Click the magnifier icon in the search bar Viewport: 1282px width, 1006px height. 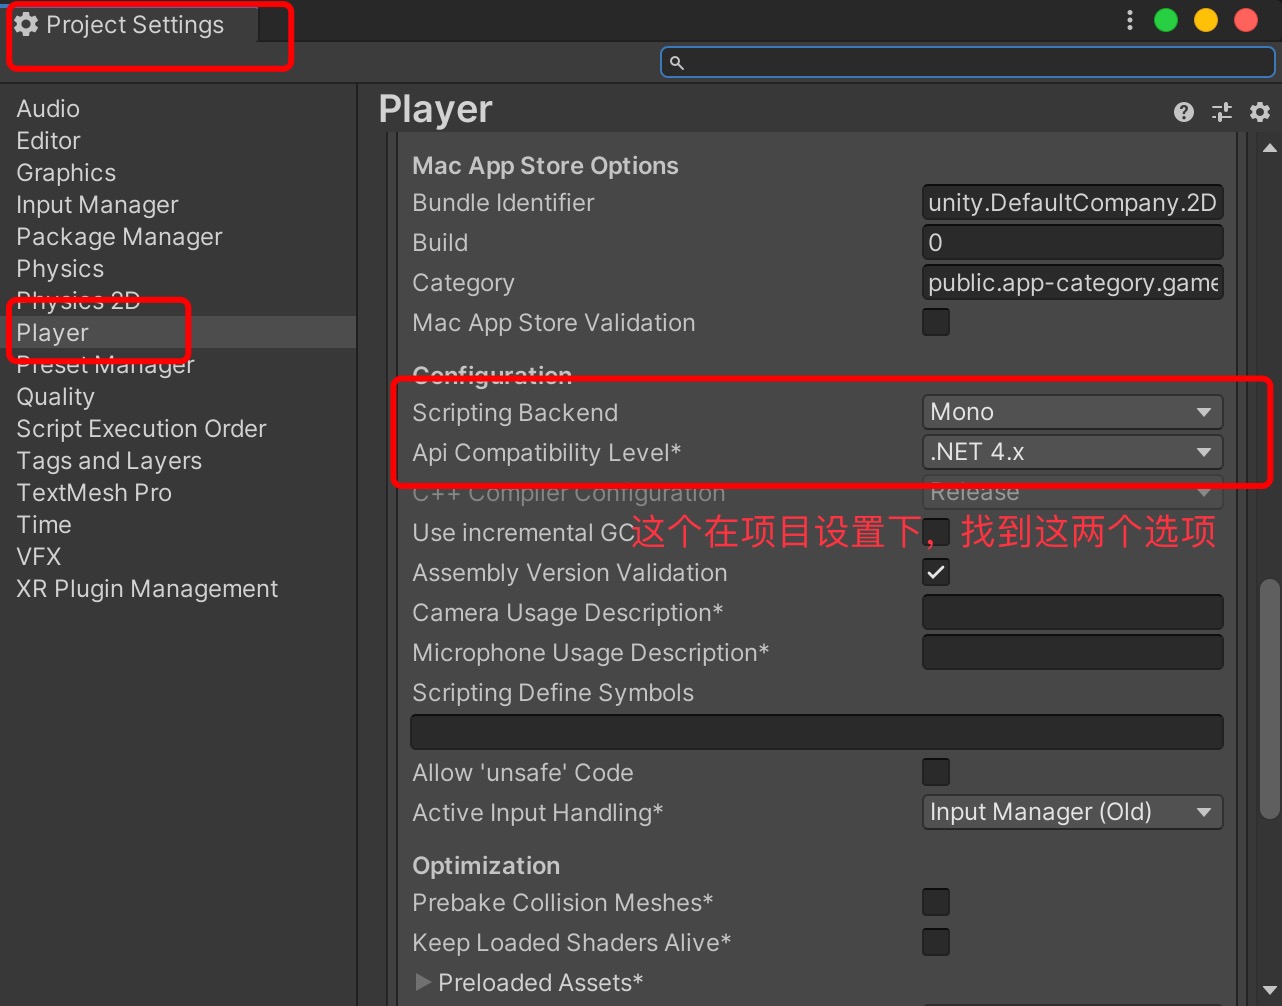677,61
